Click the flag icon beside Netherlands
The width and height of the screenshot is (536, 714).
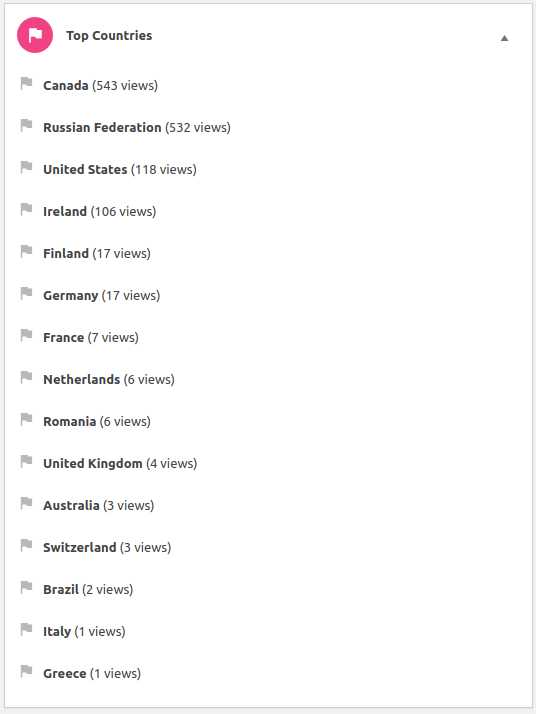click(26, 378)
